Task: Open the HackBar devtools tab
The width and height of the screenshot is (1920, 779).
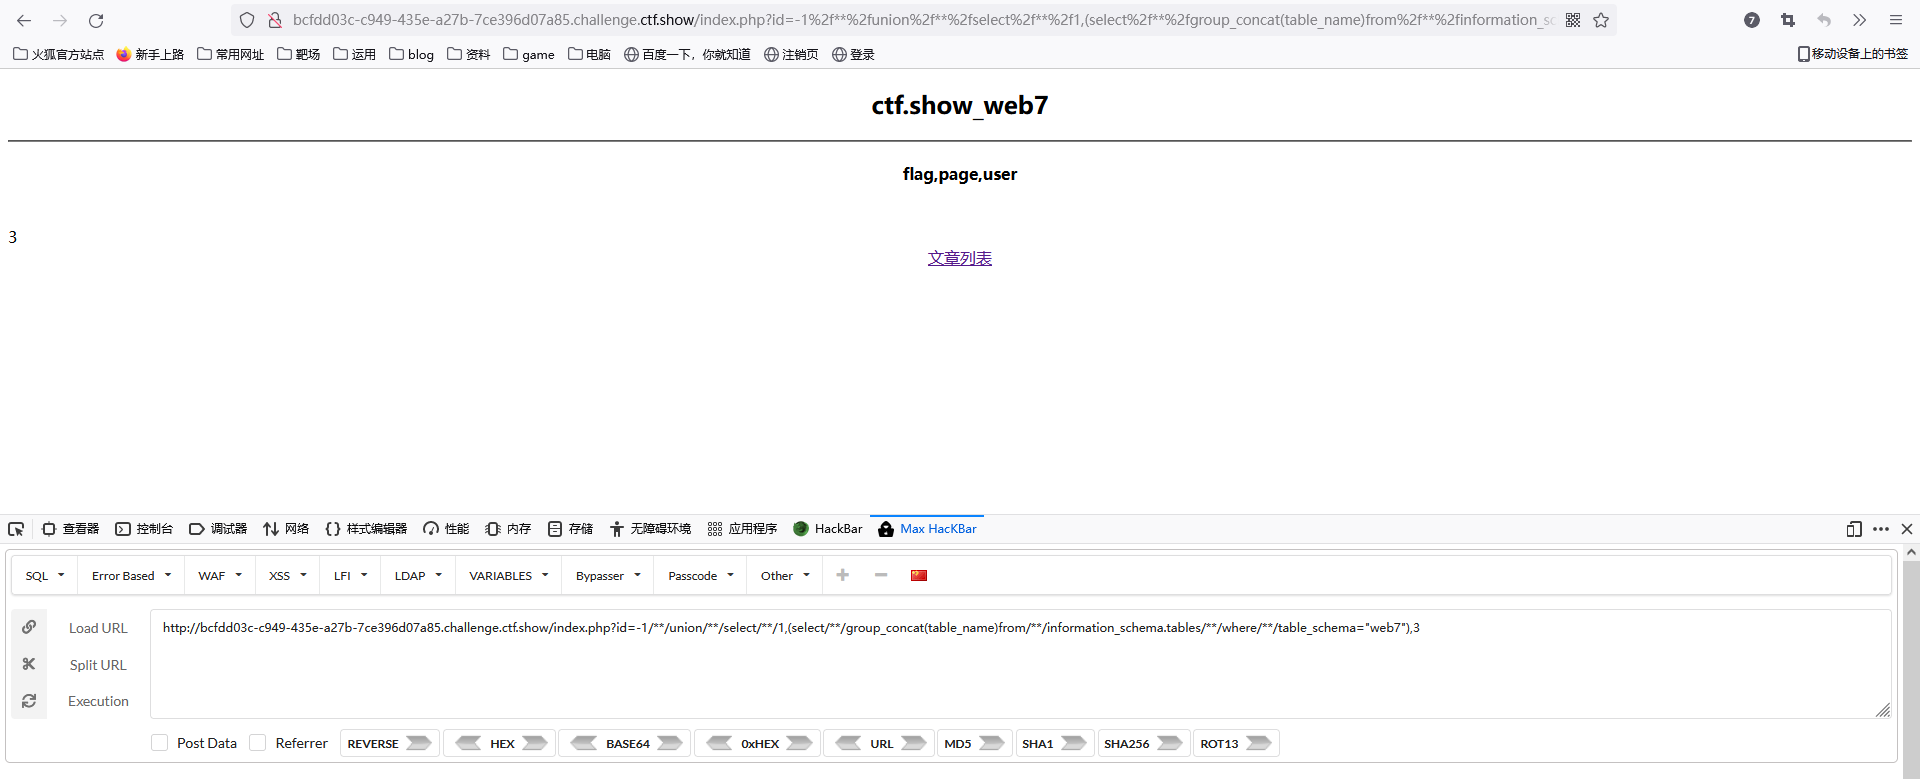Action: [828, 529]
